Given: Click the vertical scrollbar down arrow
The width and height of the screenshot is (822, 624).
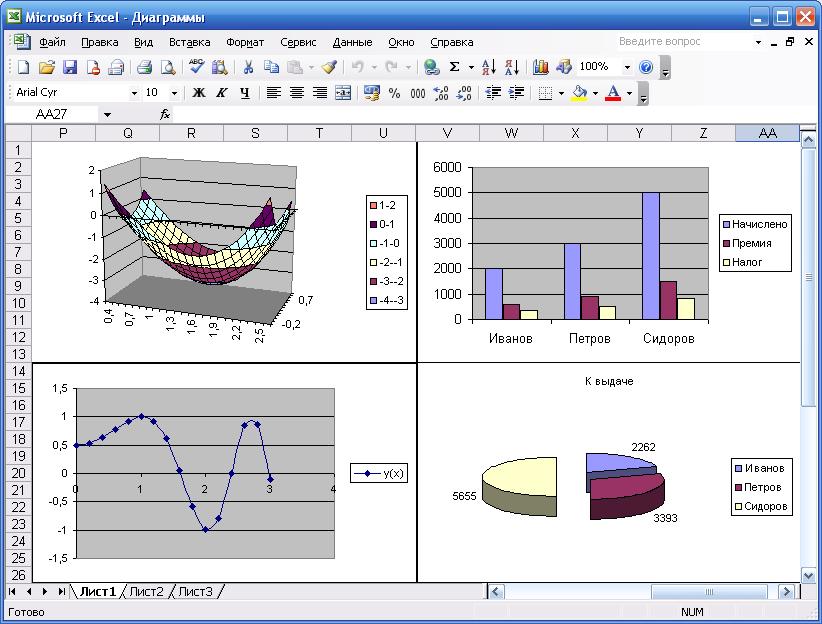Looking at the screenshot, I should click(x=808, y=575).
